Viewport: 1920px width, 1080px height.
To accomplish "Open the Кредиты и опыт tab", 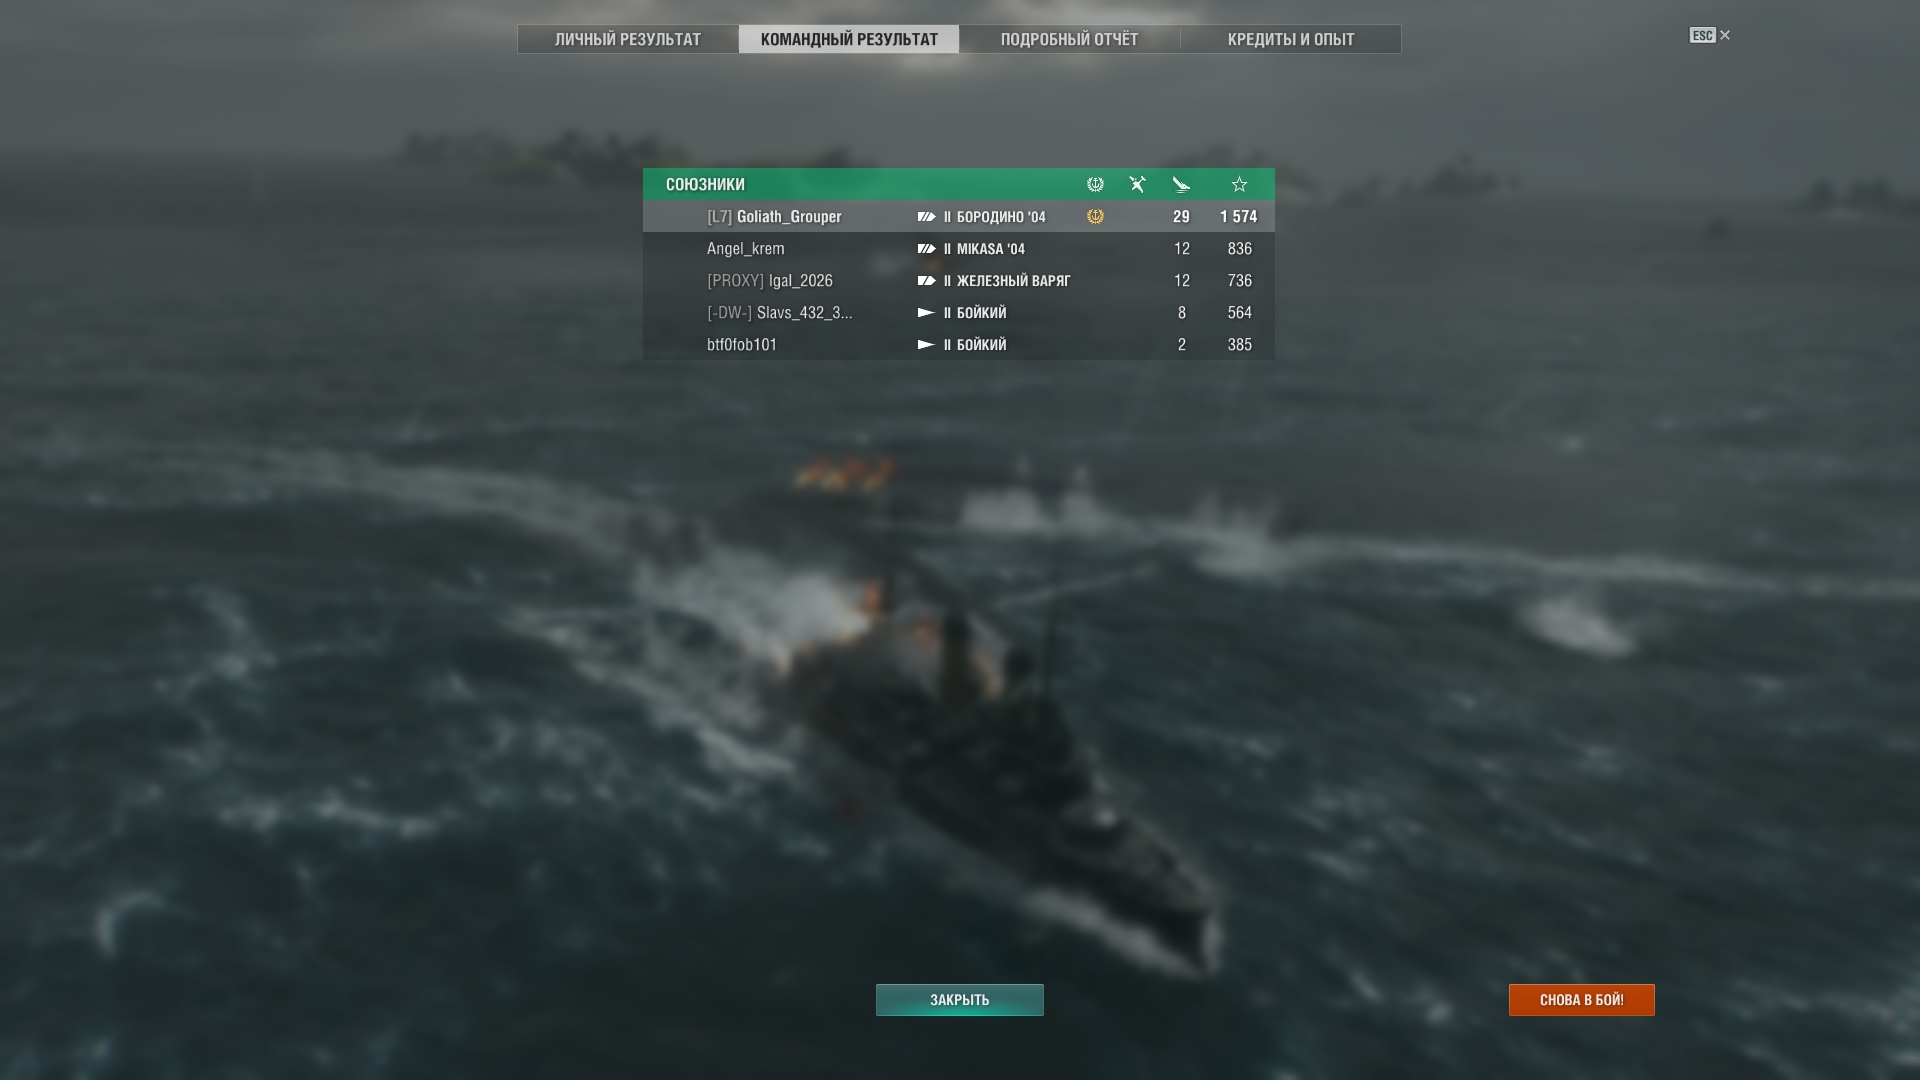I will [x=1291, y=39].
